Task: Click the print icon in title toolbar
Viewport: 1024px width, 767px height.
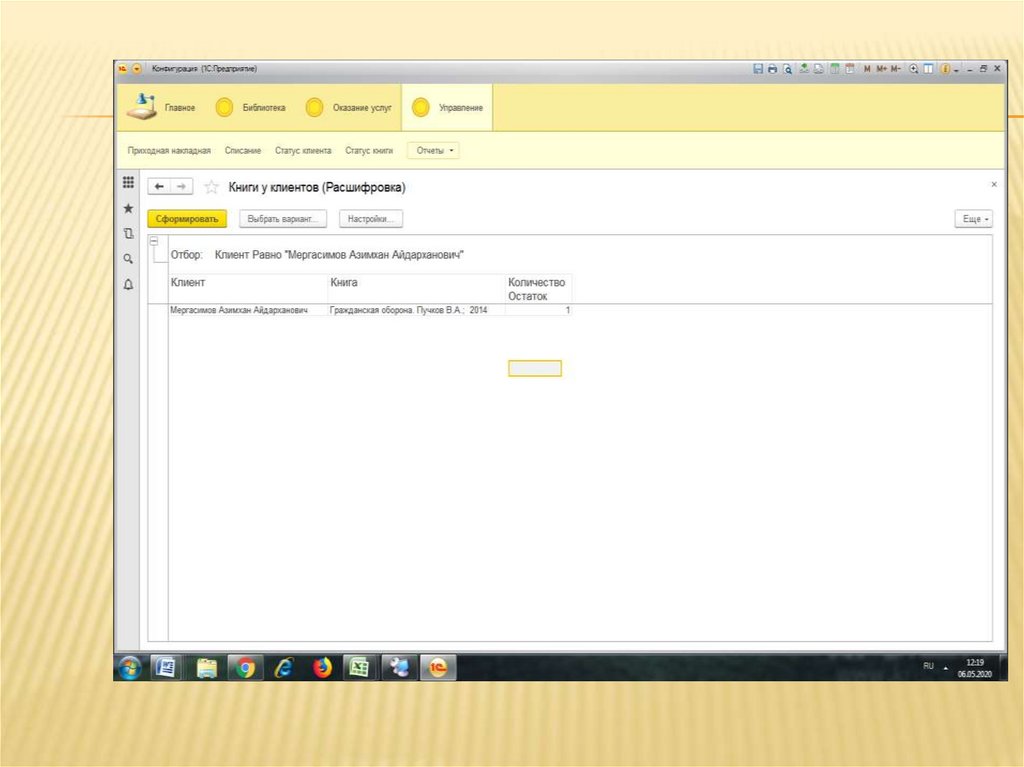Action: pos(772,69)
